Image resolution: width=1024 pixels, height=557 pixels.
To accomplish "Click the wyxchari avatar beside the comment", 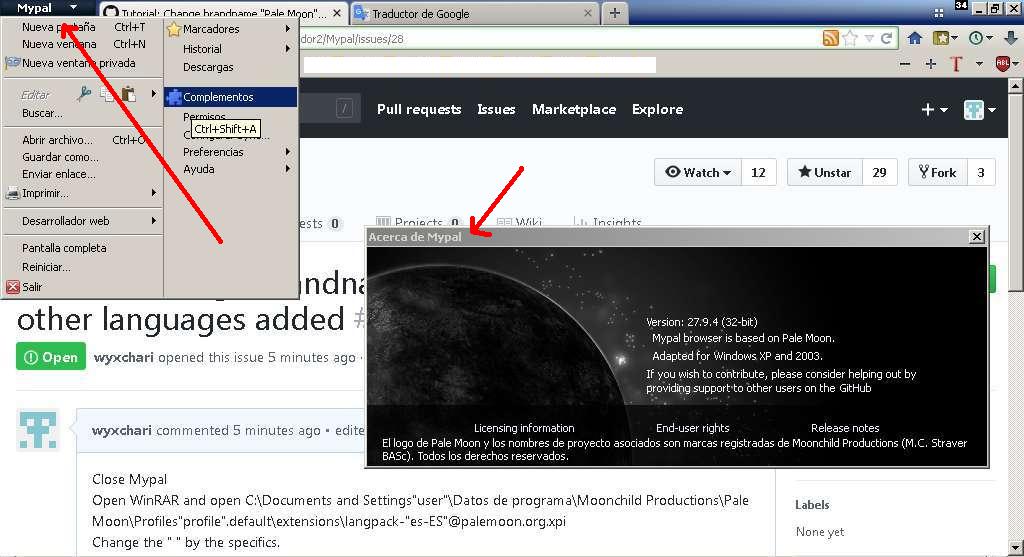I will pyautogui.click(x=38, y=430).
